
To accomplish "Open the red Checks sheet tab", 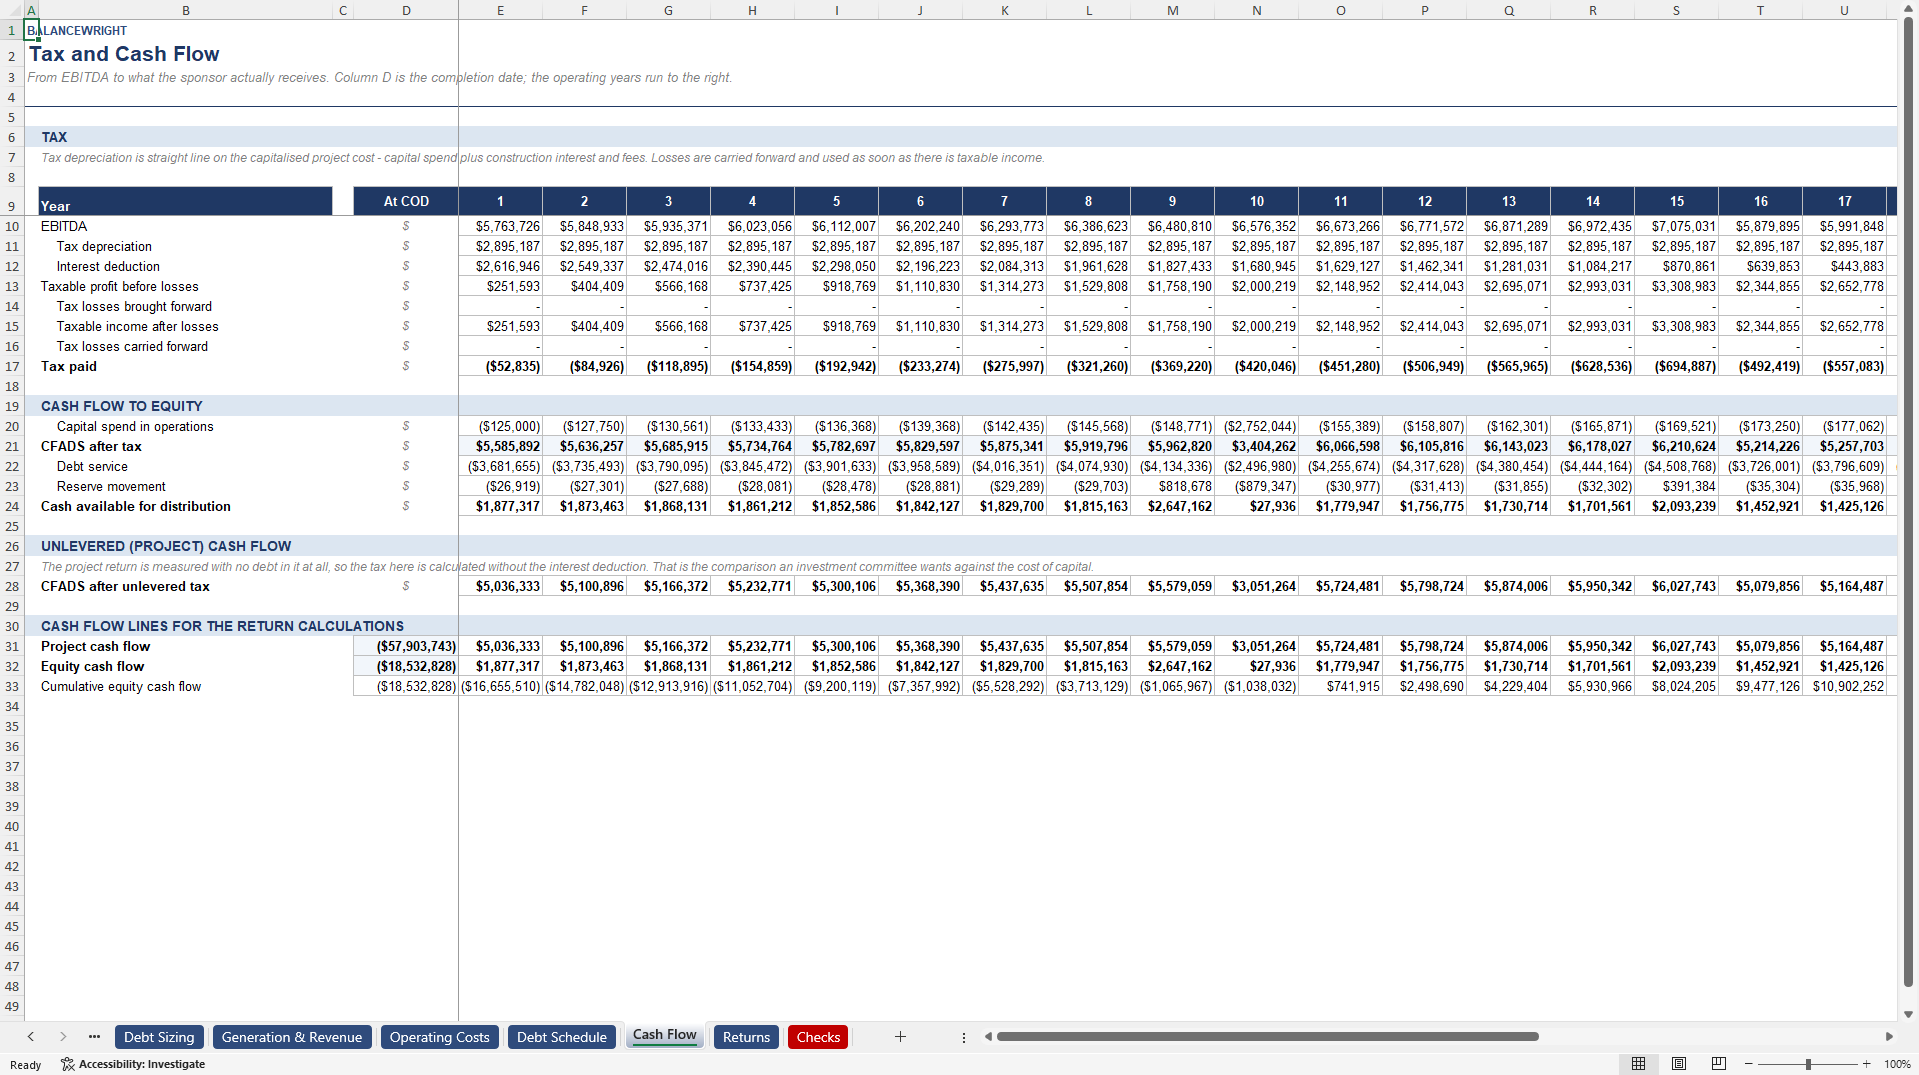I will pos(819,1037).
